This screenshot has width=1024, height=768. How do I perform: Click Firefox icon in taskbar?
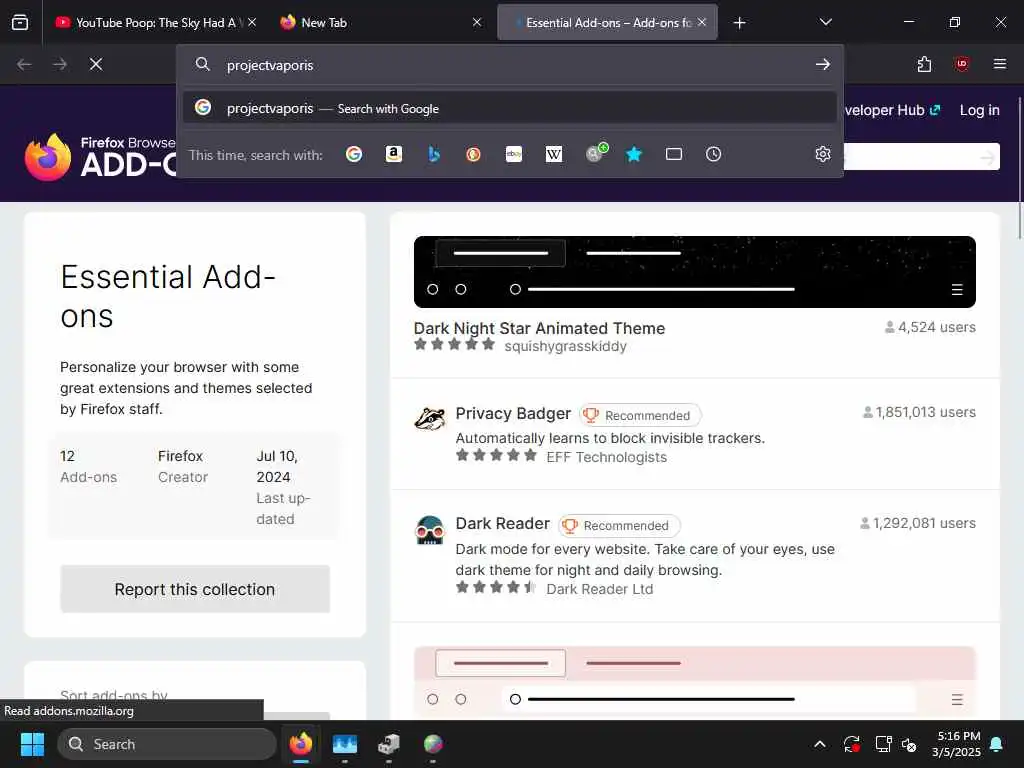(301, 744)
